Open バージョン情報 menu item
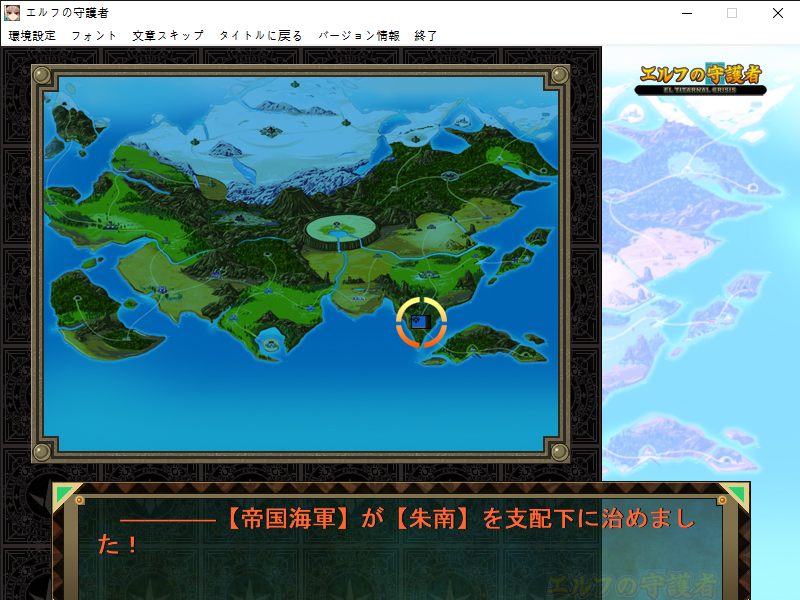Image resolution: width=800 pixels, height=600 pixels. 359,36
